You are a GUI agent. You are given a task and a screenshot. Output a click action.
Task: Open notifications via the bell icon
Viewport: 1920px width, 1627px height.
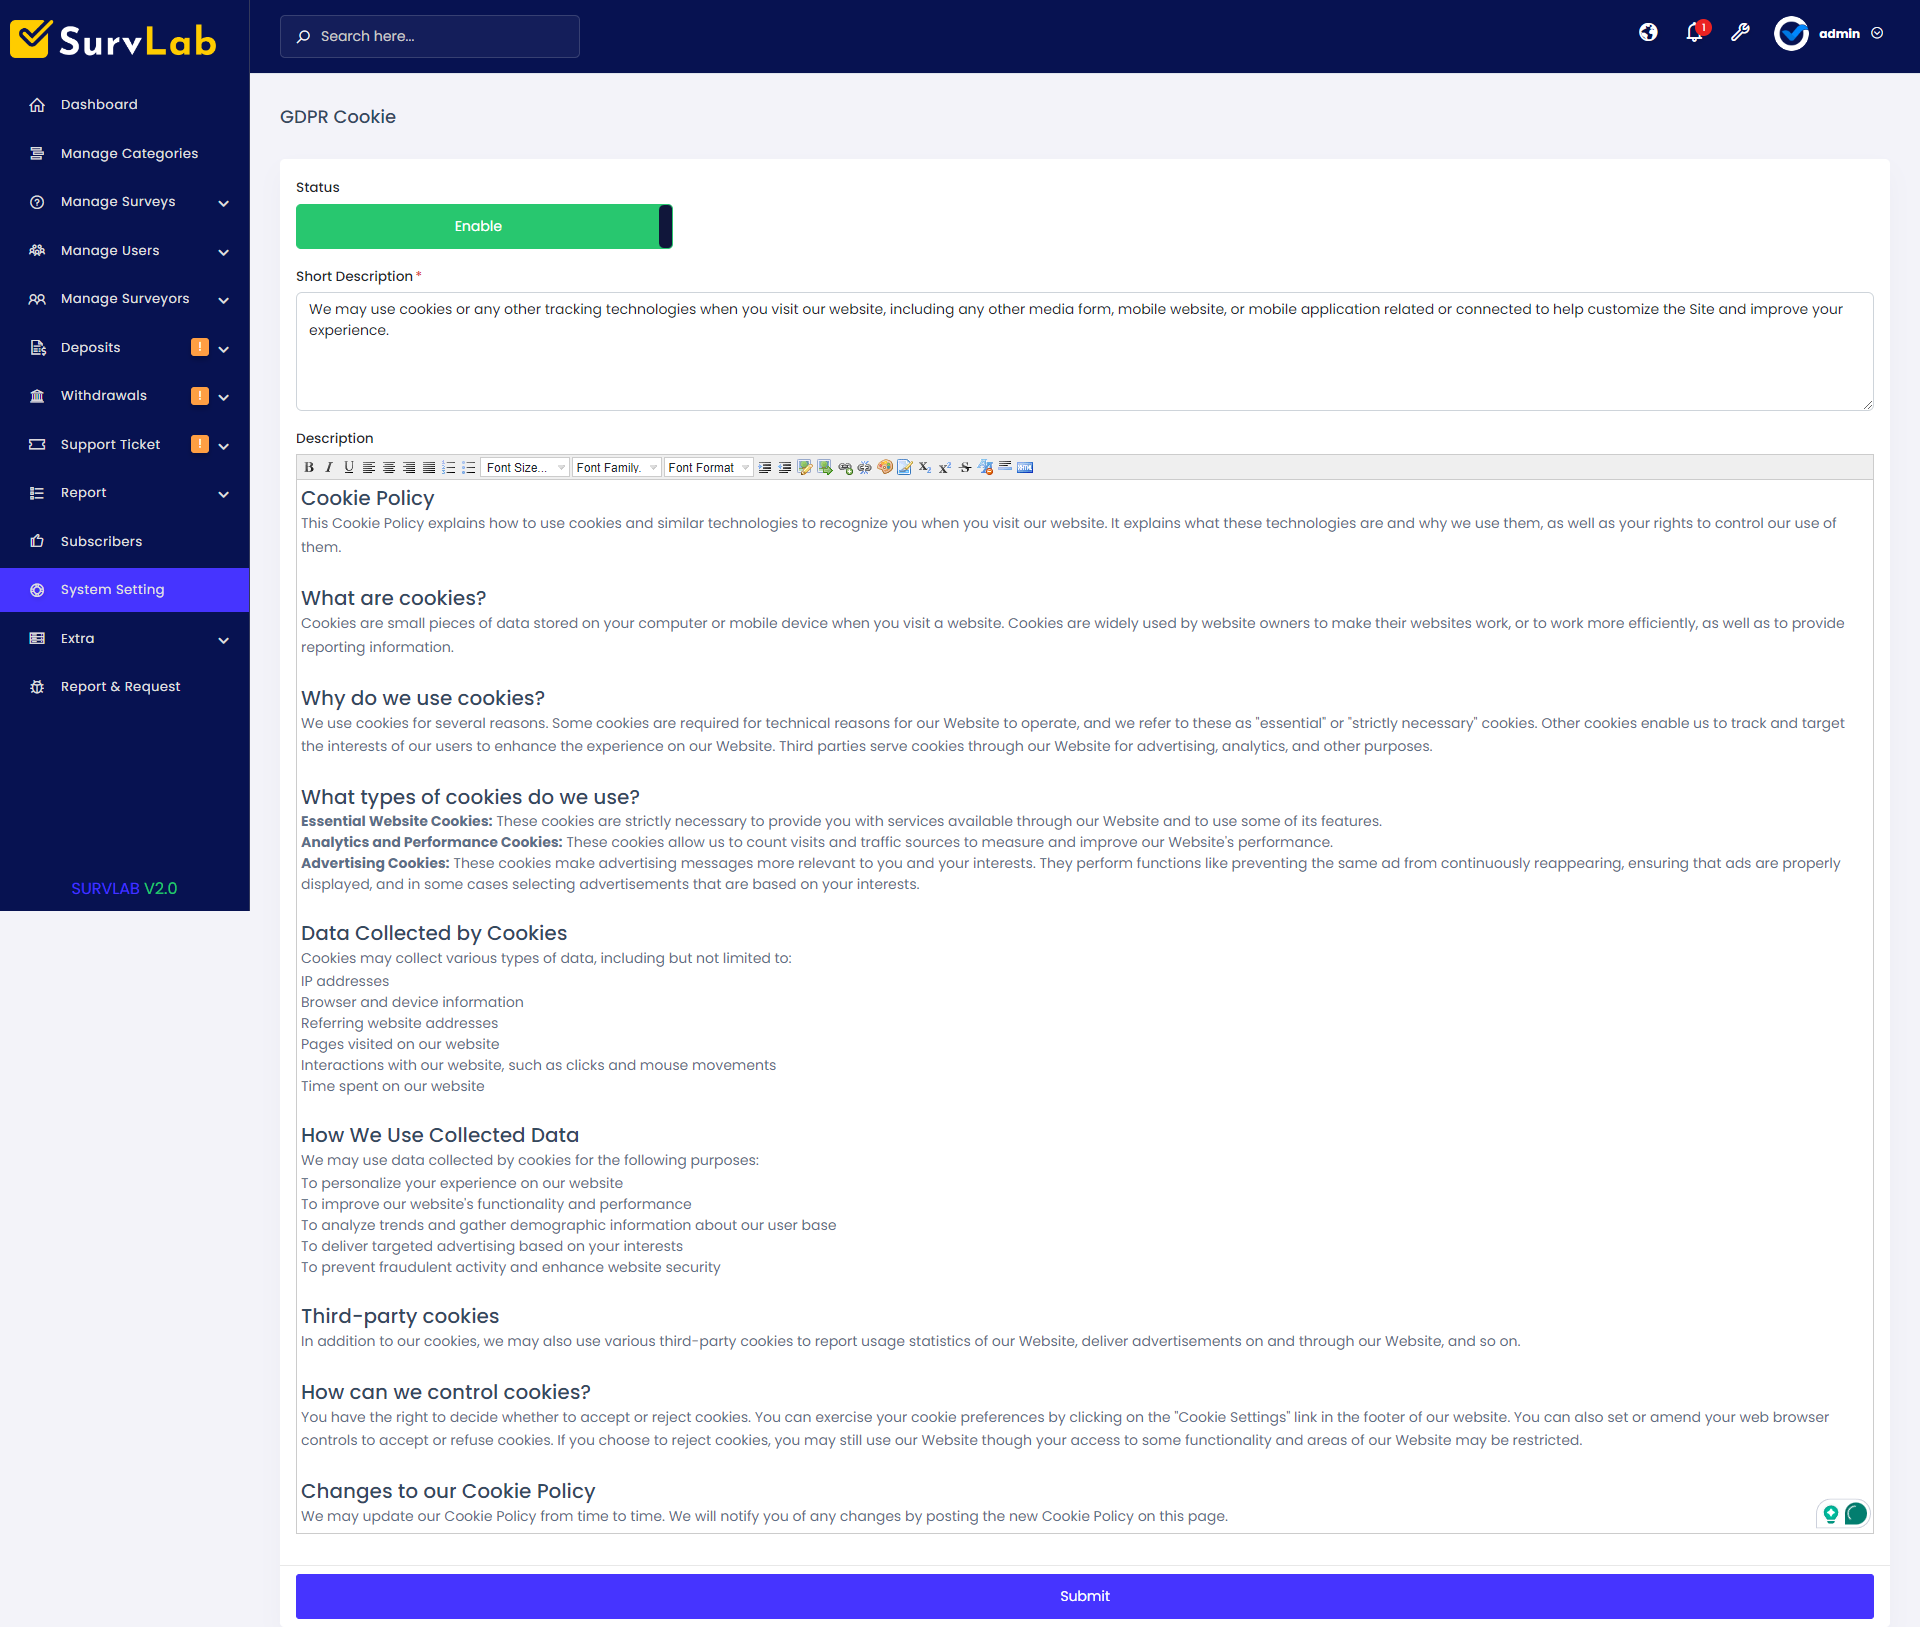tap(1694, 33)
